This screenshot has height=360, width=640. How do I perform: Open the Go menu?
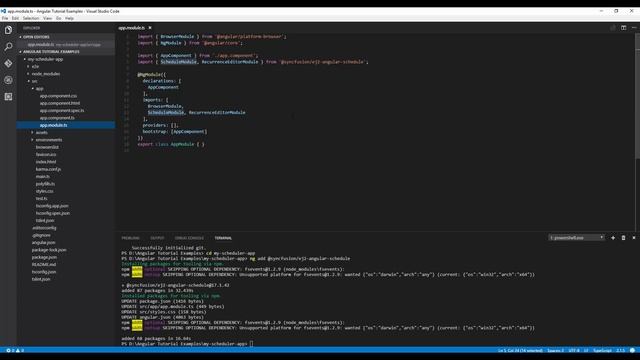(58, 18)
